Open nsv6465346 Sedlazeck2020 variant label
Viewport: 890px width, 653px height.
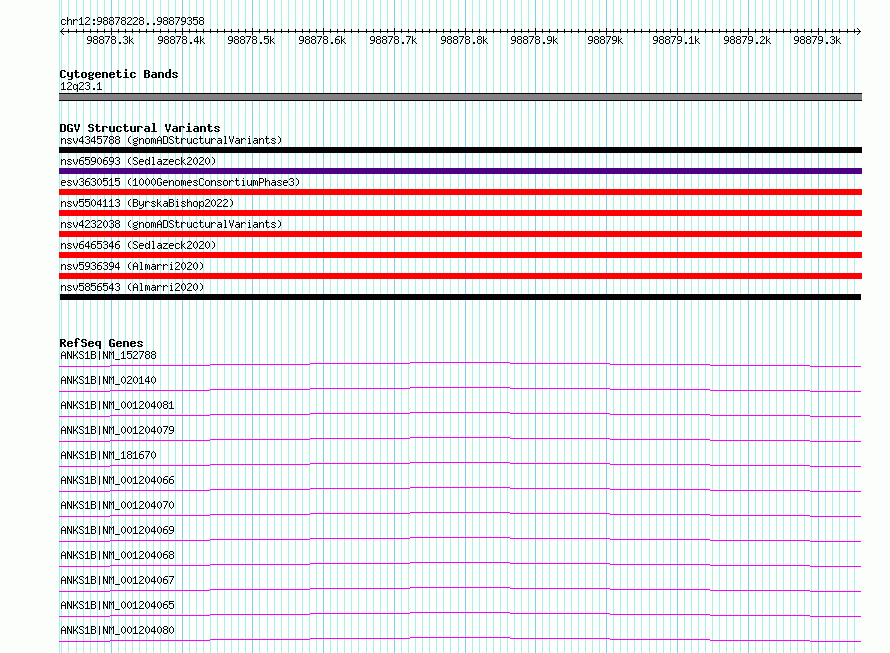point(138,245)
